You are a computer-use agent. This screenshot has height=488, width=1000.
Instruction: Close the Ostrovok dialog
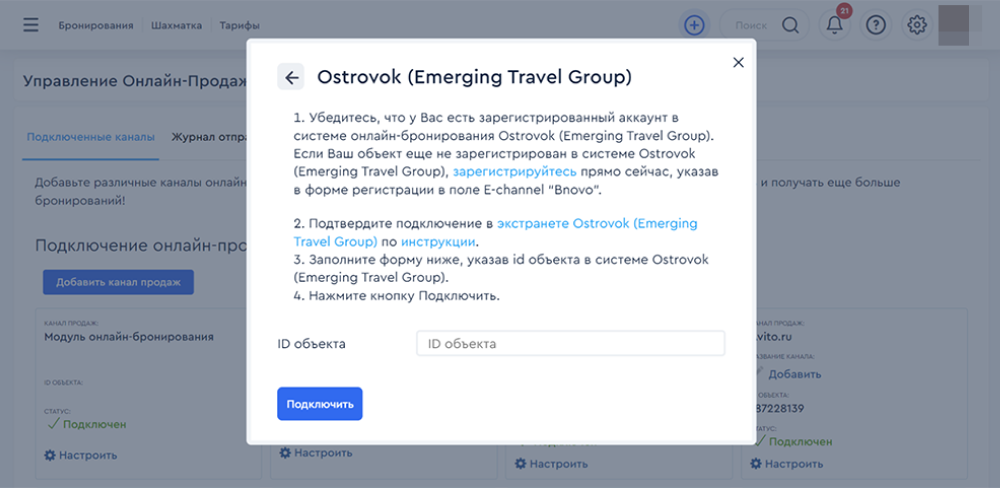click(x=738, y=62)
